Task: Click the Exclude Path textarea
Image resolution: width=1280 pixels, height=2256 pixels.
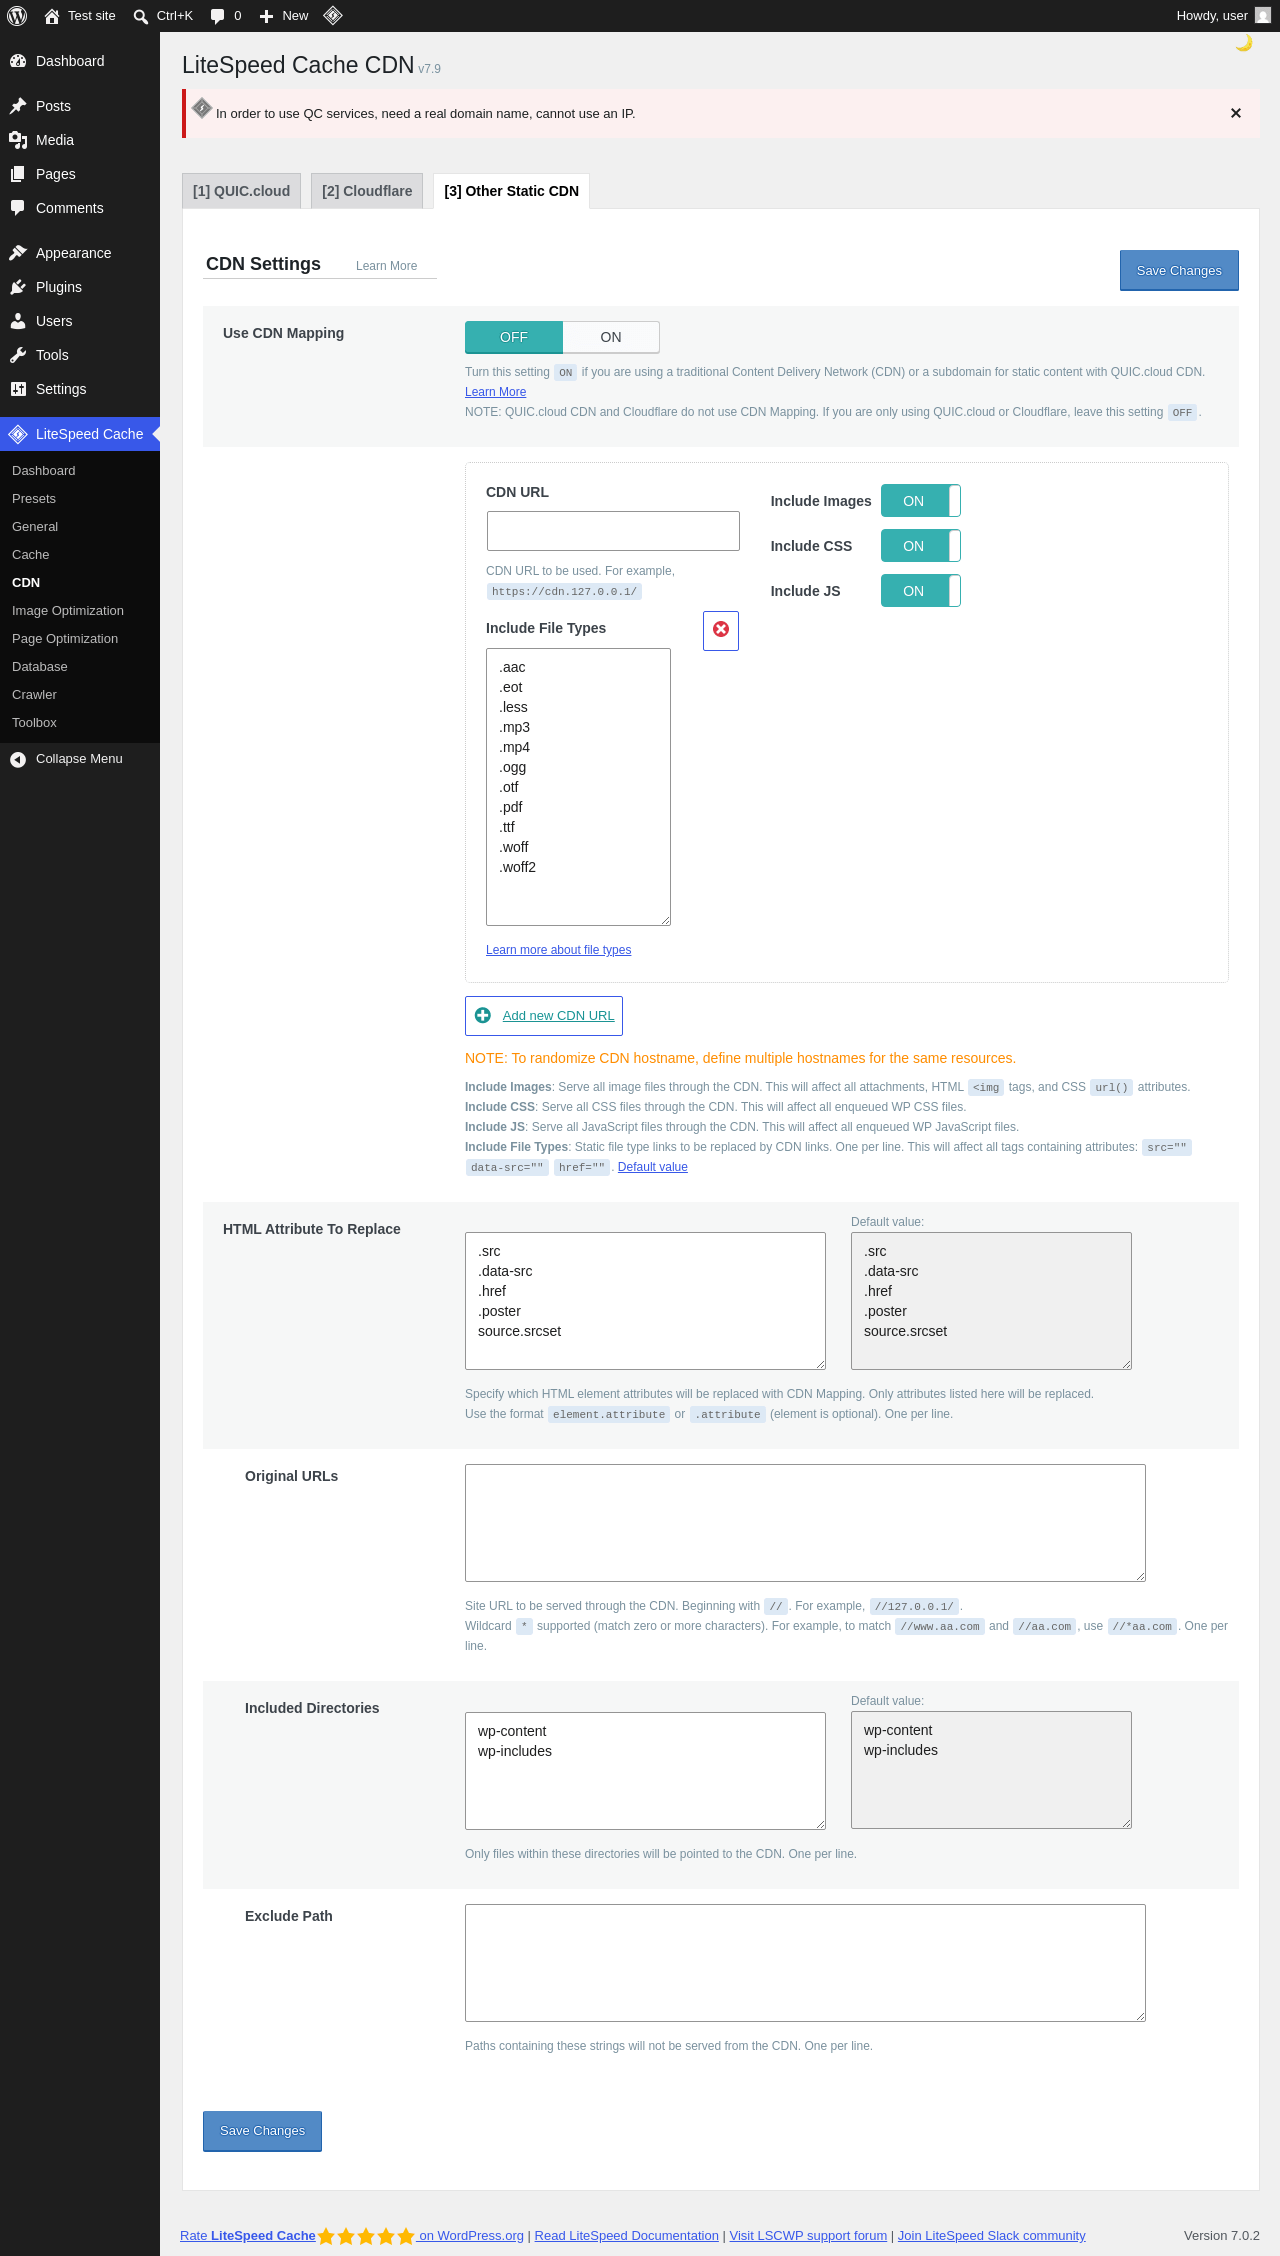Action: (x=805, y=1963)
